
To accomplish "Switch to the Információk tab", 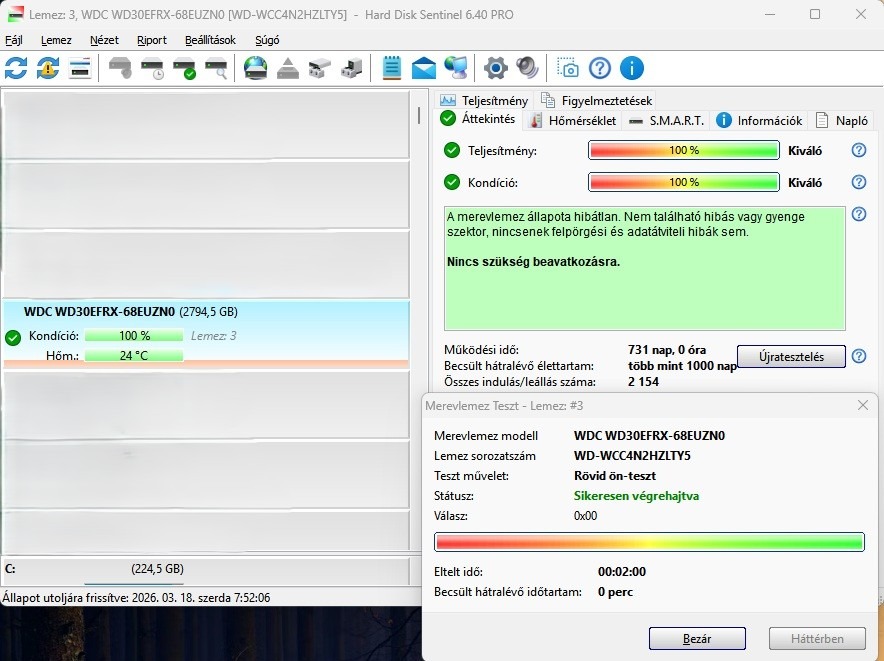I will click(759, 120).
